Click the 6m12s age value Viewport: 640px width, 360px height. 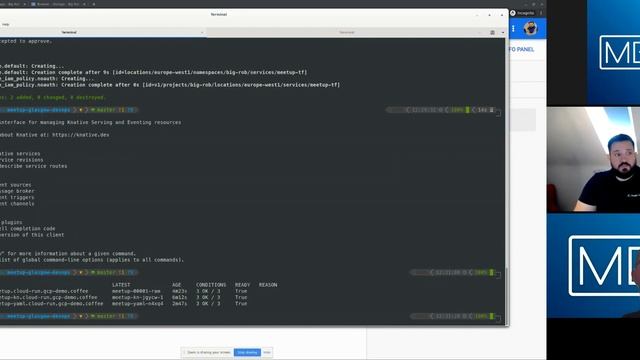[x=180, y=298]
